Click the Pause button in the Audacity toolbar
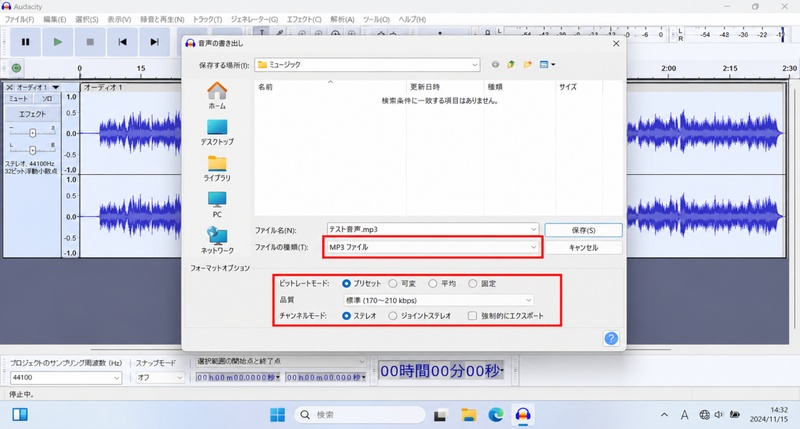Viewport: 800px width, 429px height. [25, 42]
